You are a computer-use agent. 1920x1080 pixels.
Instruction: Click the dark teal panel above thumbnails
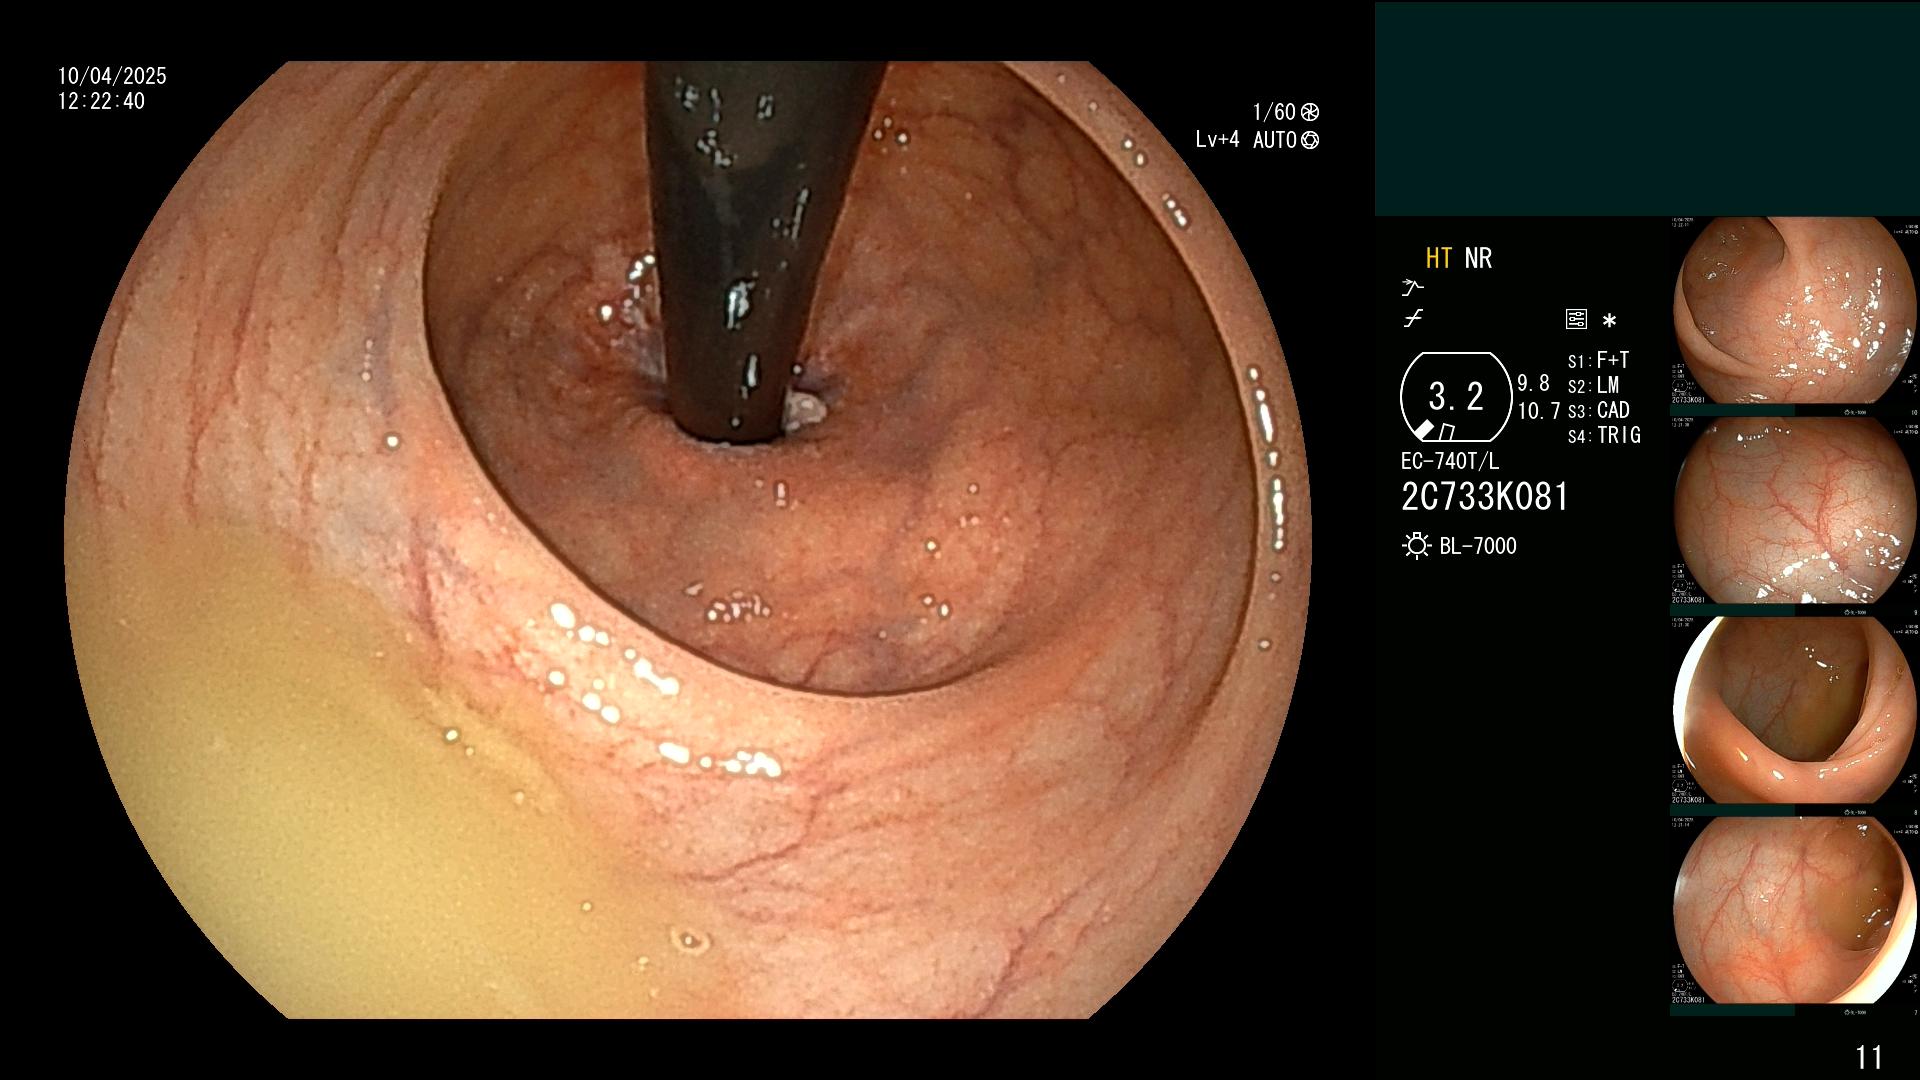tap(1647, 108)
